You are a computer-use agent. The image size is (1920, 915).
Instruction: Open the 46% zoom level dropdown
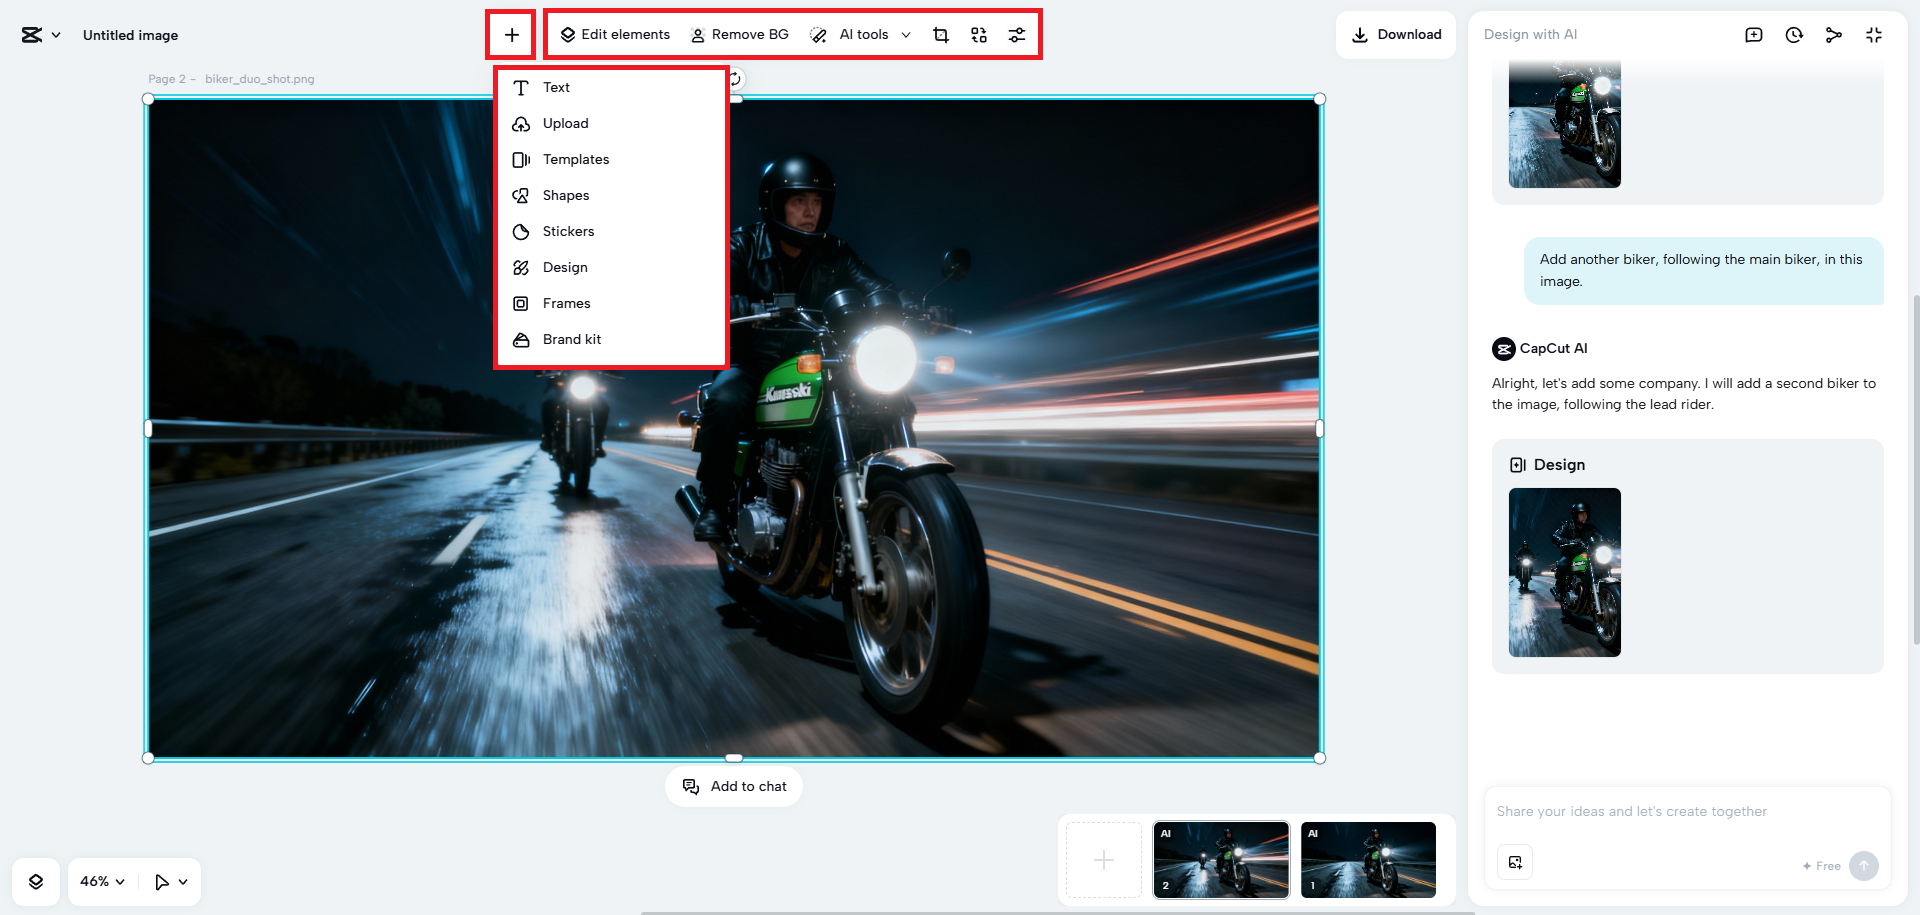click(102, 882)
